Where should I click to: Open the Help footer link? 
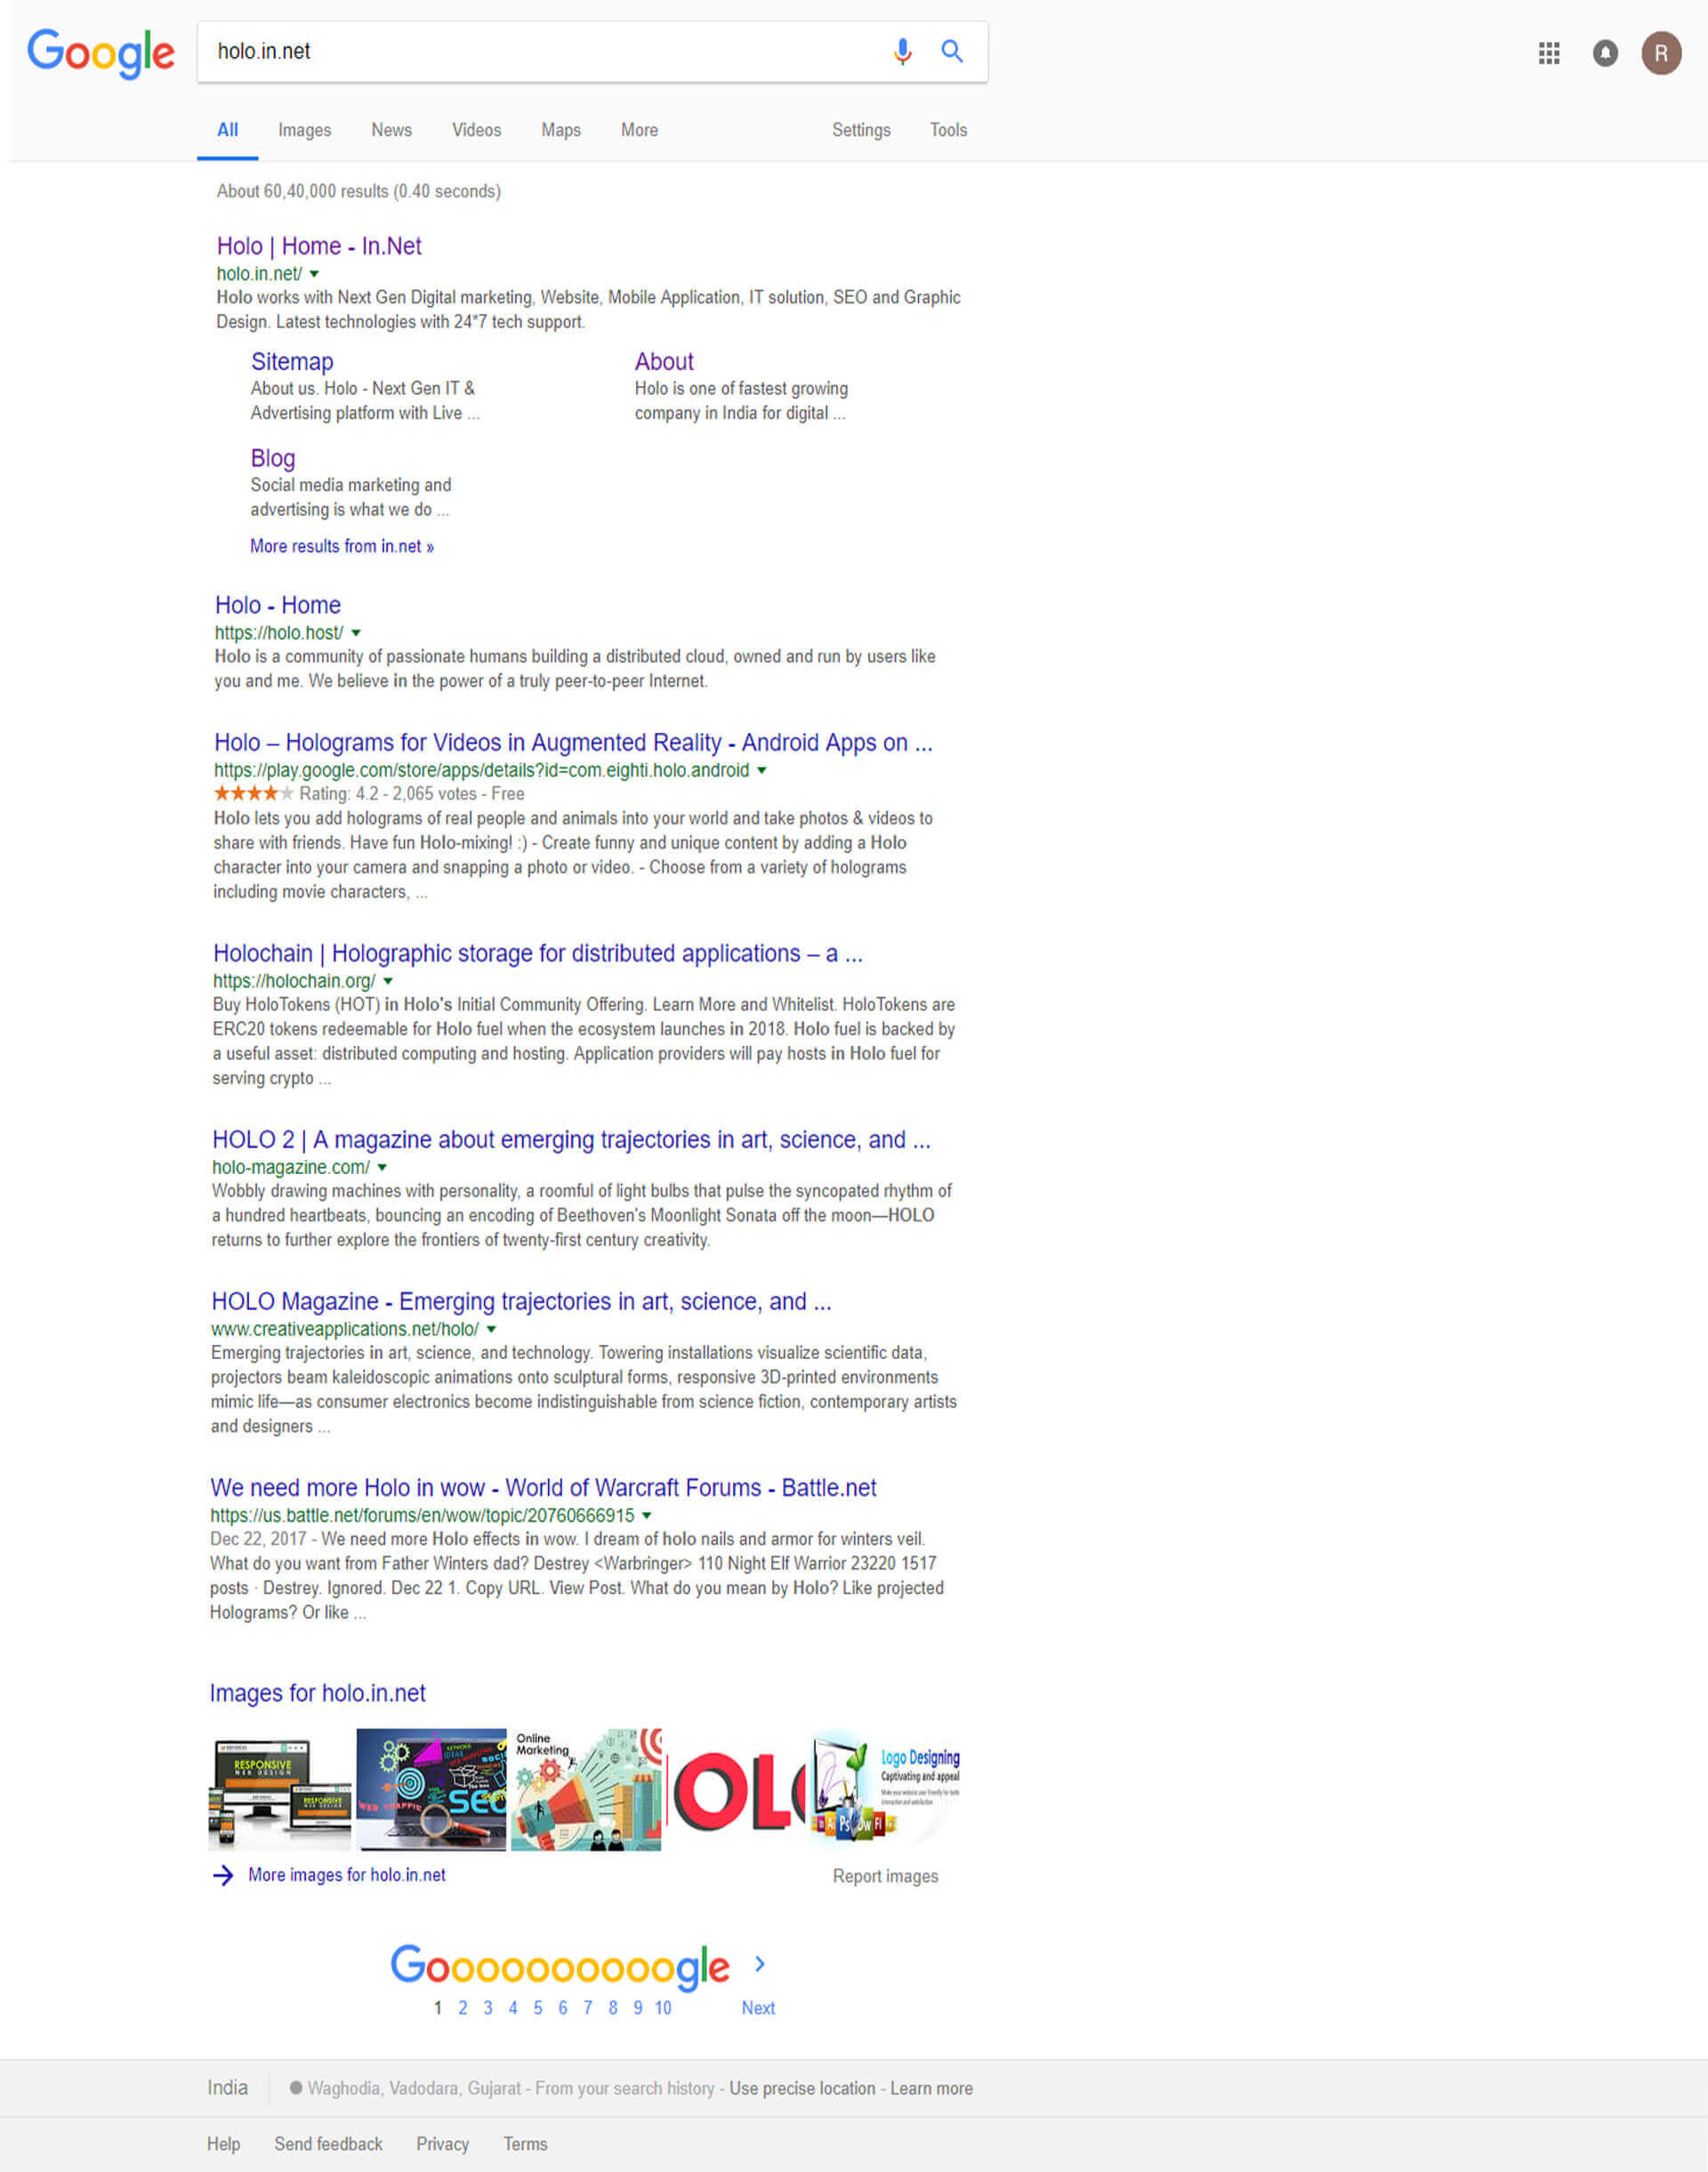point(223,2144)
